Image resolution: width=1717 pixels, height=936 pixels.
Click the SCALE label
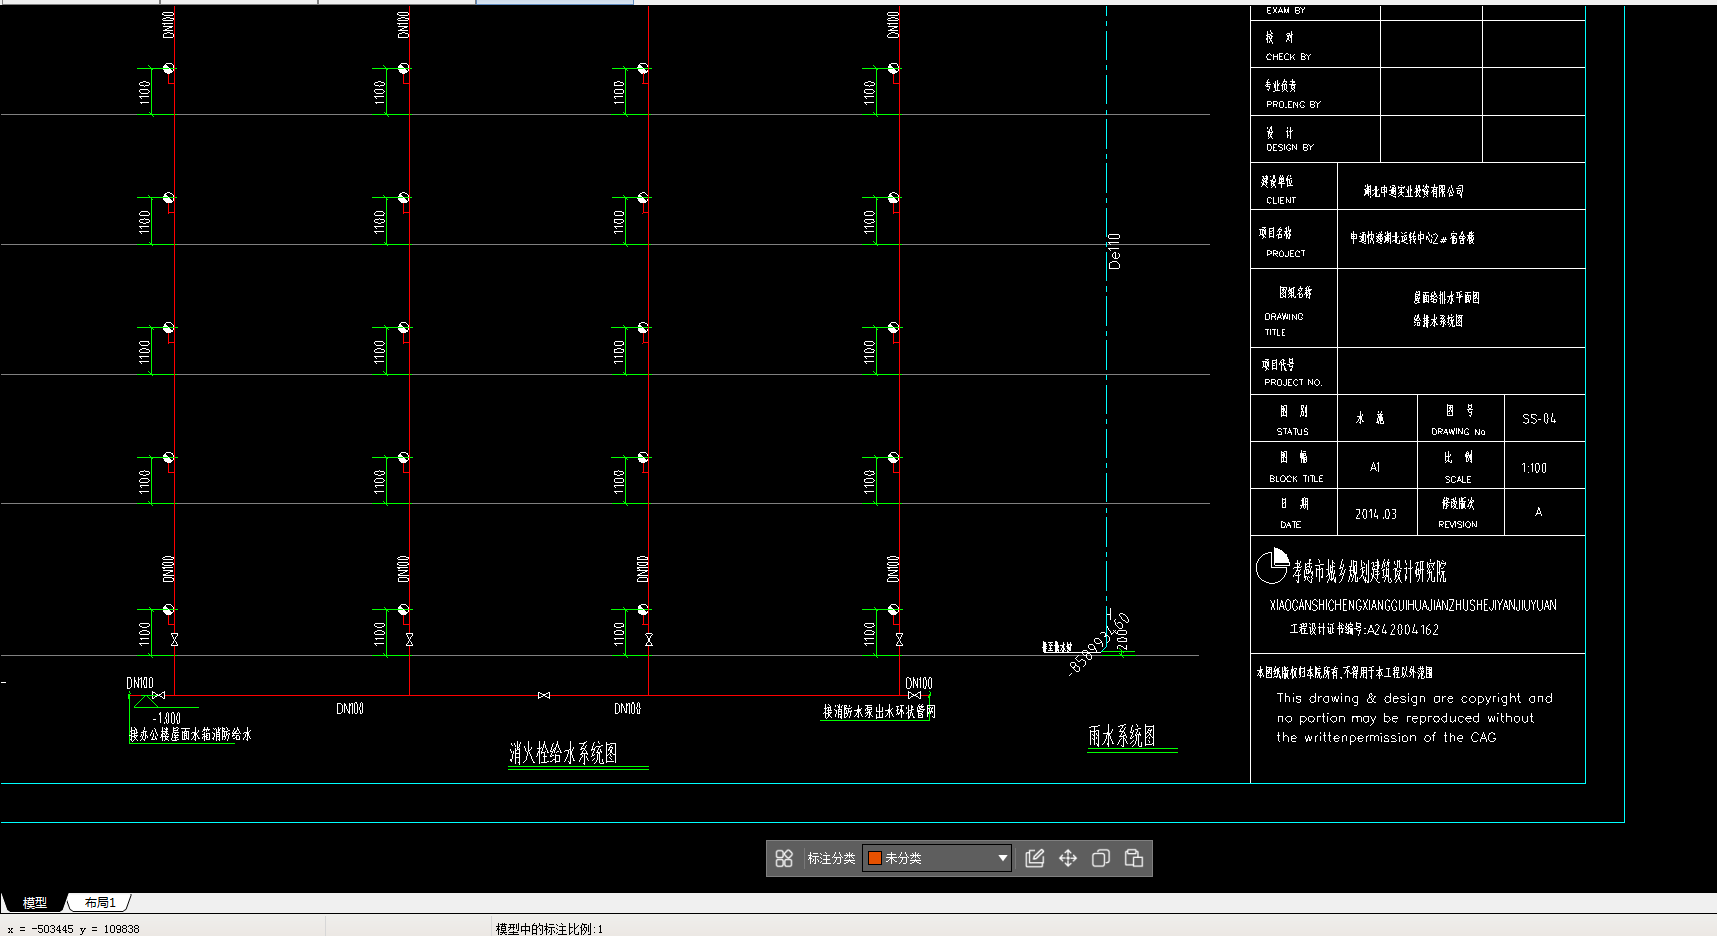coord(1458,480)
